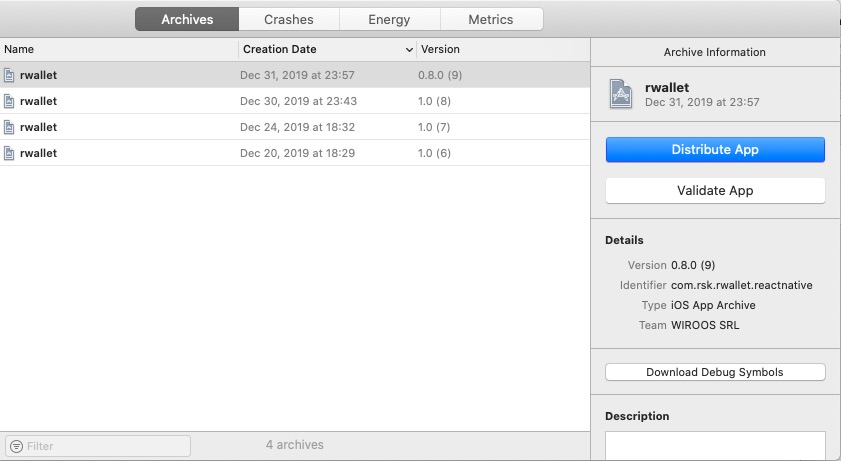Image resolution: width=841 pixels, height=461 pixels.
Task: Open the Energy tab
Action: 389,19
